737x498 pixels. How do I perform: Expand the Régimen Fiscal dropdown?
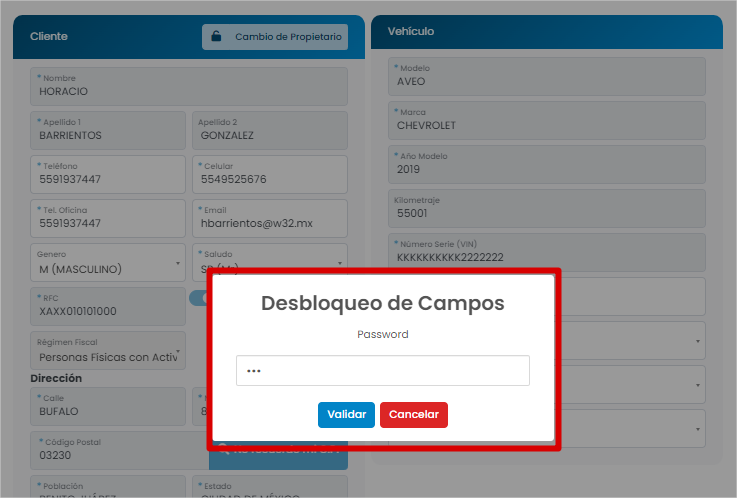pyautogui.click(x=108, y=350)
